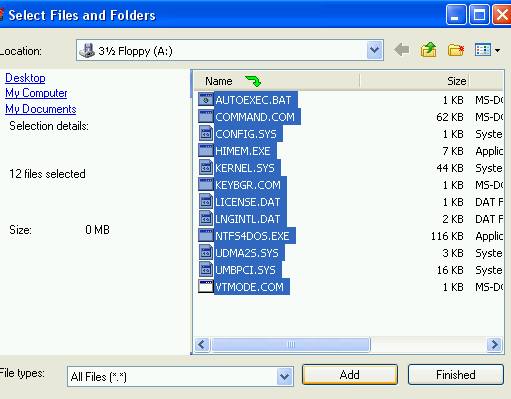Click the CONFIG.SYS file icon
511x399 pixels.
tap(206, 133)
